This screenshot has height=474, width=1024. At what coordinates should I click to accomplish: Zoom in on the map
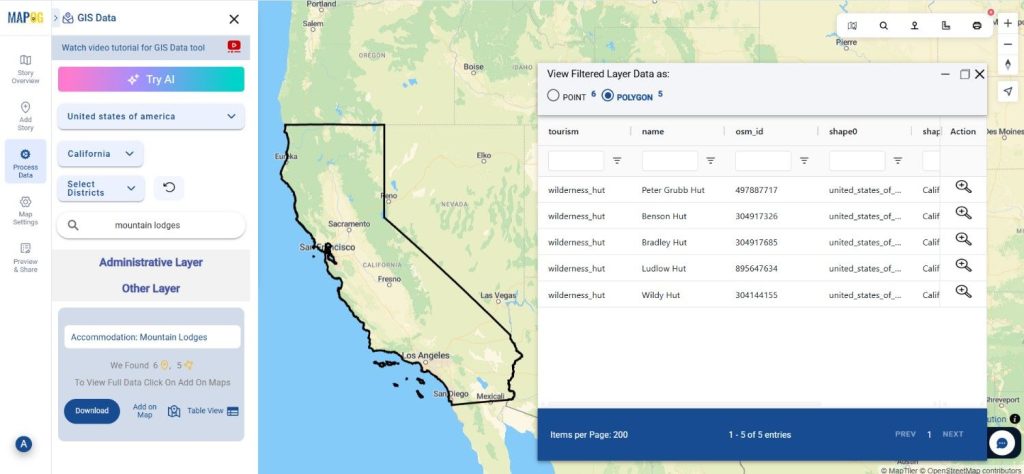tap(1007, 23)
